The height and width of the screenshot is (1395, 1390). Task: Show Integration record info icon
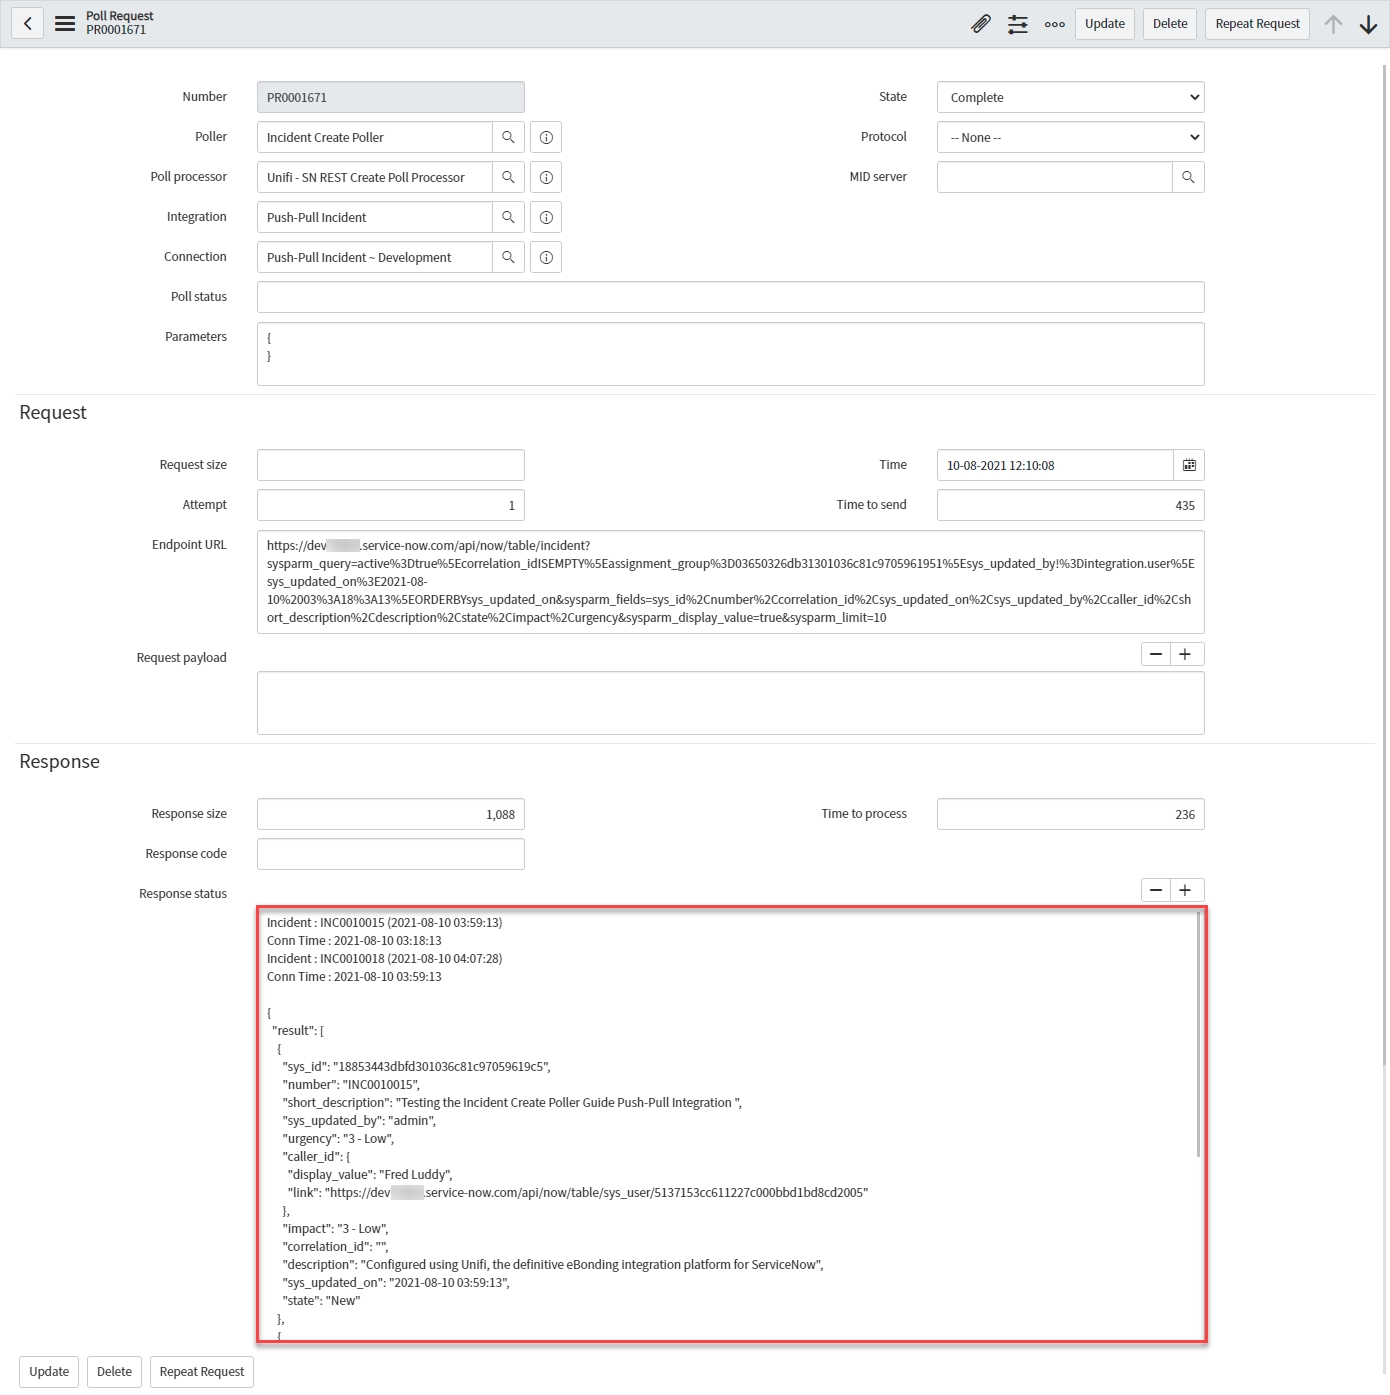546,217
